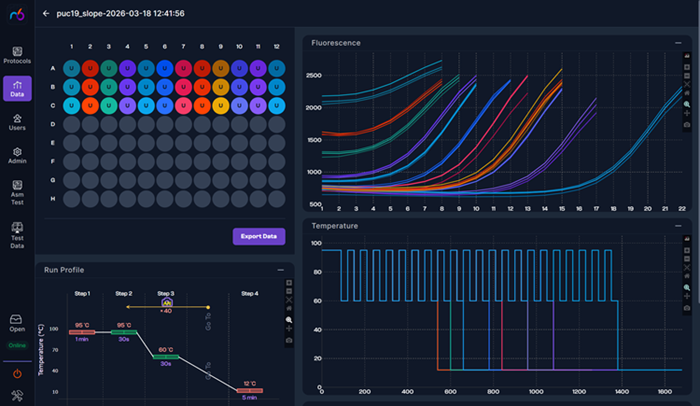Screen dimensions: 700x406
Task: Open the tools wrench icon in sidebar
Action: tap(17, 395)
